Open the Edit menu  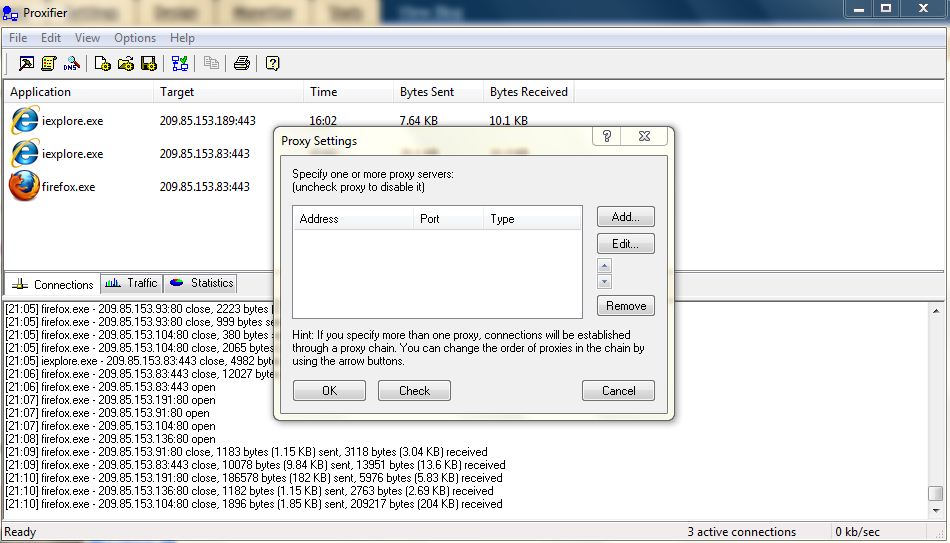tap(51, 38)
